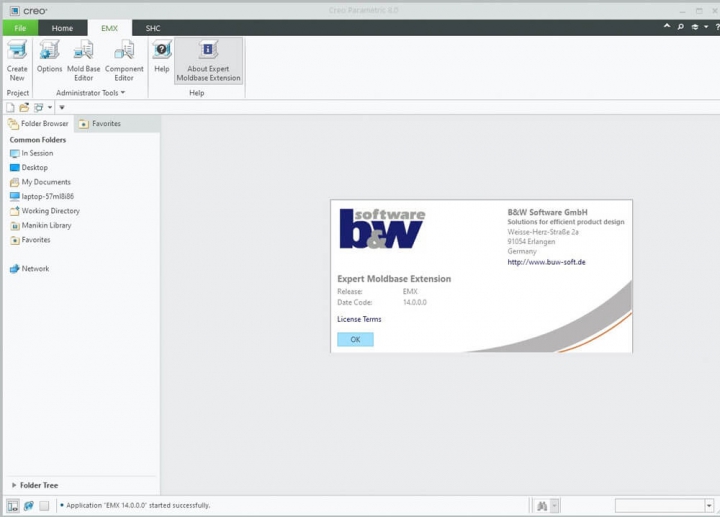Click the B&W Software GmbH title text
This screenshot has height=517, width=720.
pyautogui.click(x=547, y=212)
